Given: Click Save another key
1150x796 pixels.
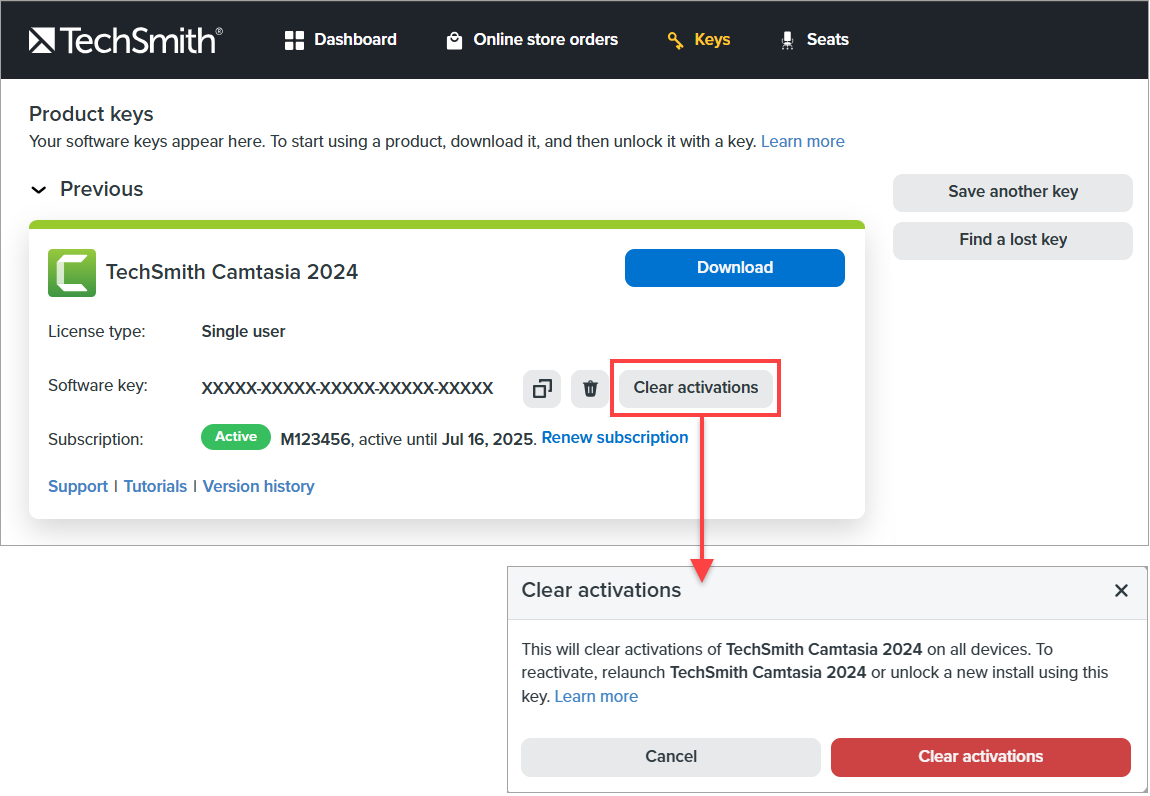Looking at the screenshot, I should 1012,192.
